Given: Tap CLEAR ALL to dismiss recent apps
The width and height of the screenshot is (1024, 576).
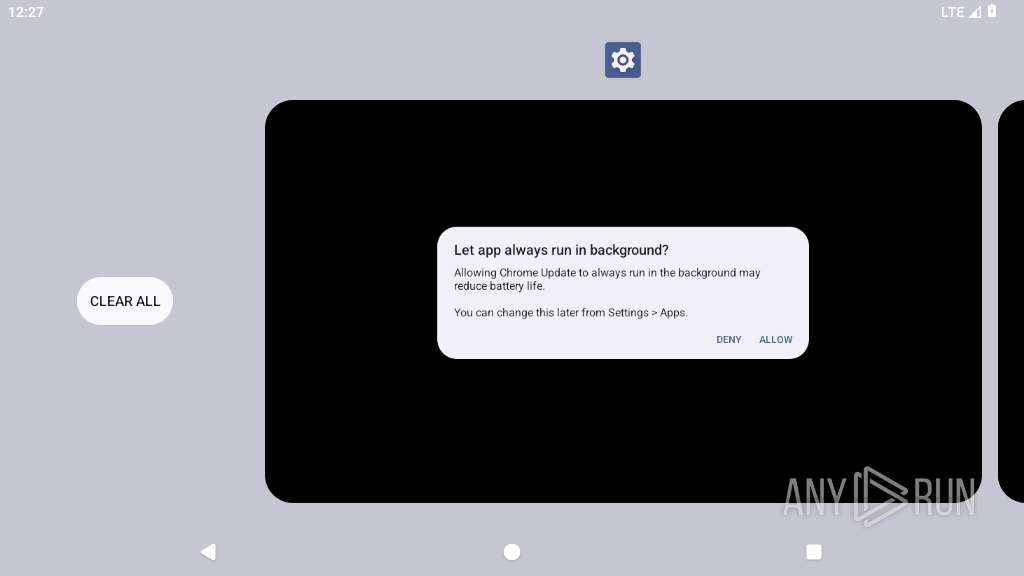Looking at the screenshot, I should pos(125,301).
